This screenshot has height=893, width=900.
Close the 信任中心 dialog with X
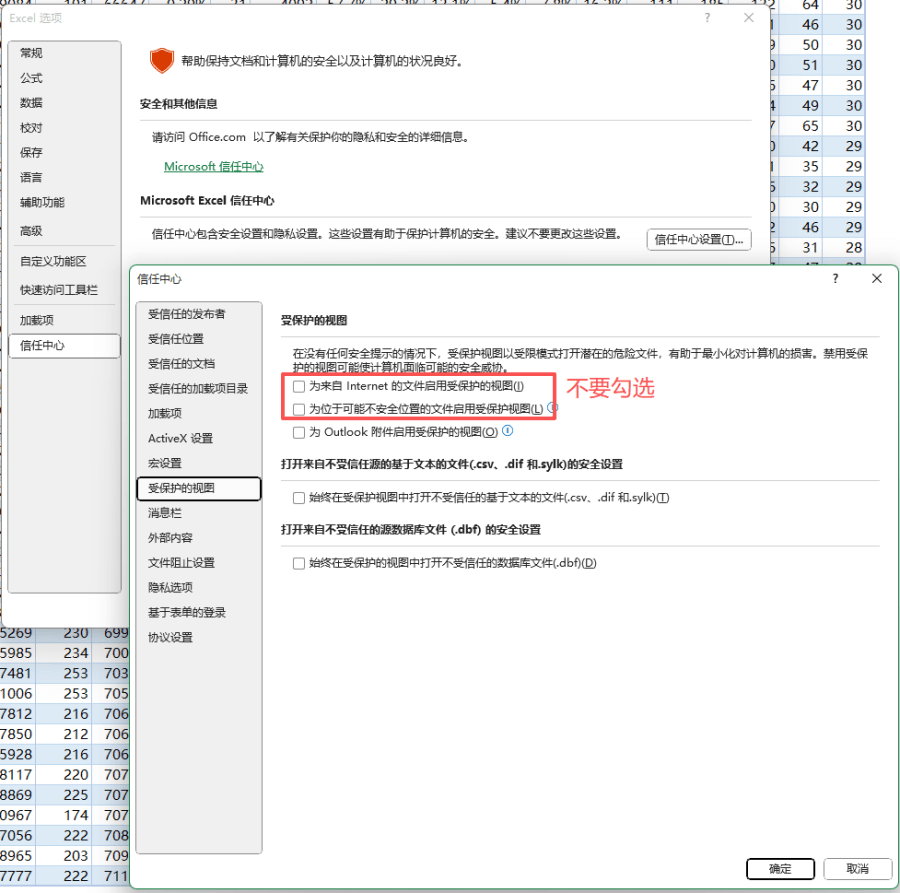(x=876, y=279)
